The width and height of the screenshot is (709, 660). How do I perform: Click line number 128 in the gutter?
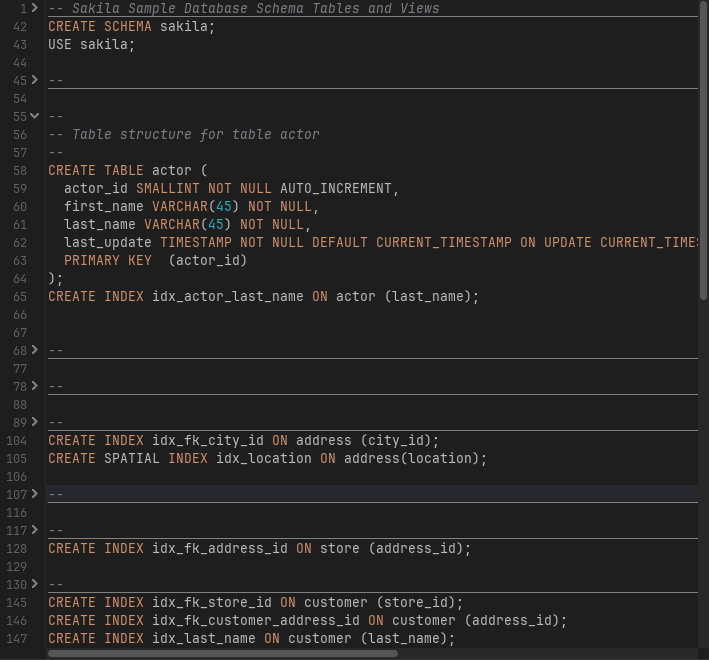coord(18,548)
